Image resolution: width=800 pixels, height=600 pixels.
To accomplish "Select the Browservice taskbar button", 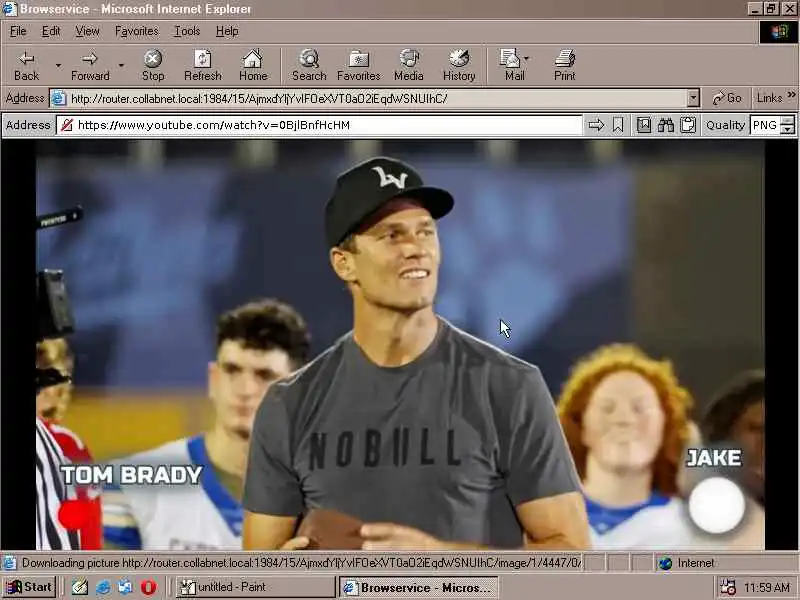I will (x=418, y=587).
